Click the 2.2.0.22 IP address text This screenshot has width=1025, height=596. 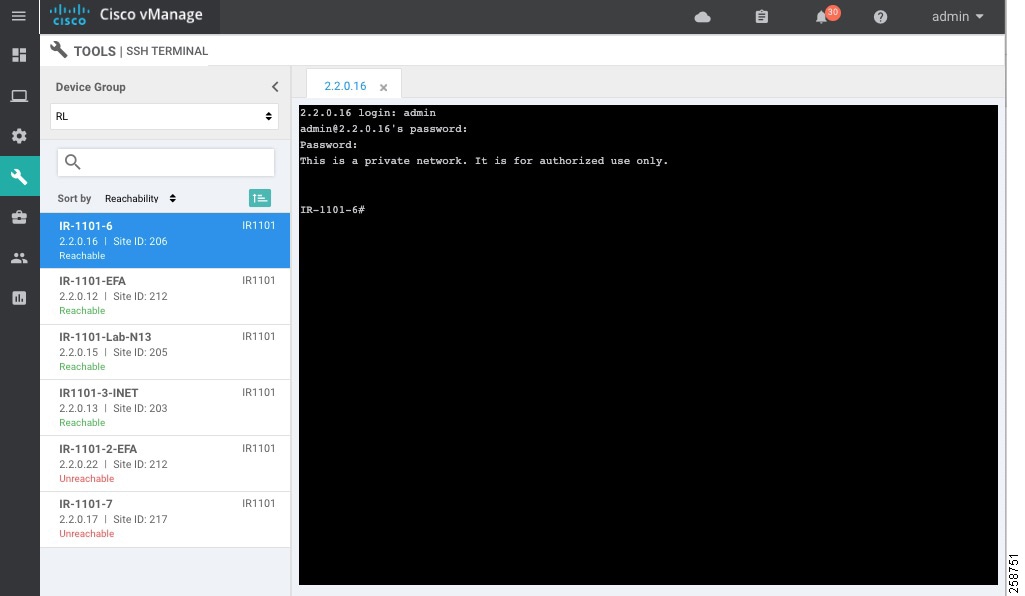click(x=78, y=465)
